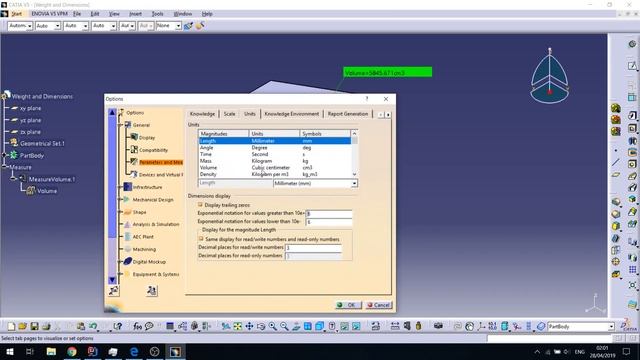This screenshot has height=360, width=640.
Task: Open the ENOVIA V5 VPM menu
Action: [49, 14]
